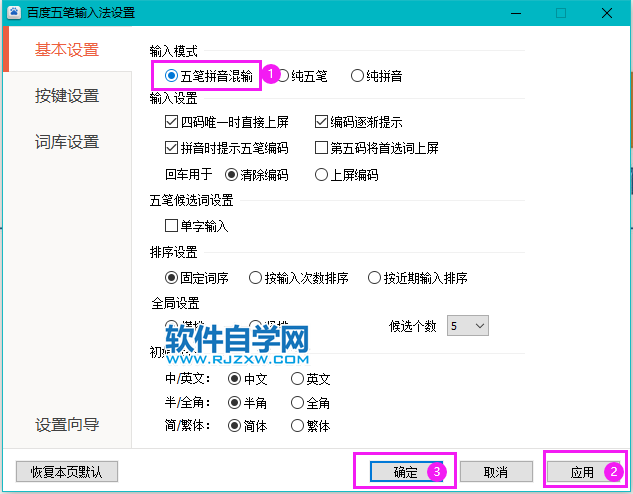Disable 编码逐渐提示 checkbox
Screen dimensions: 633x494
[322, 122]
